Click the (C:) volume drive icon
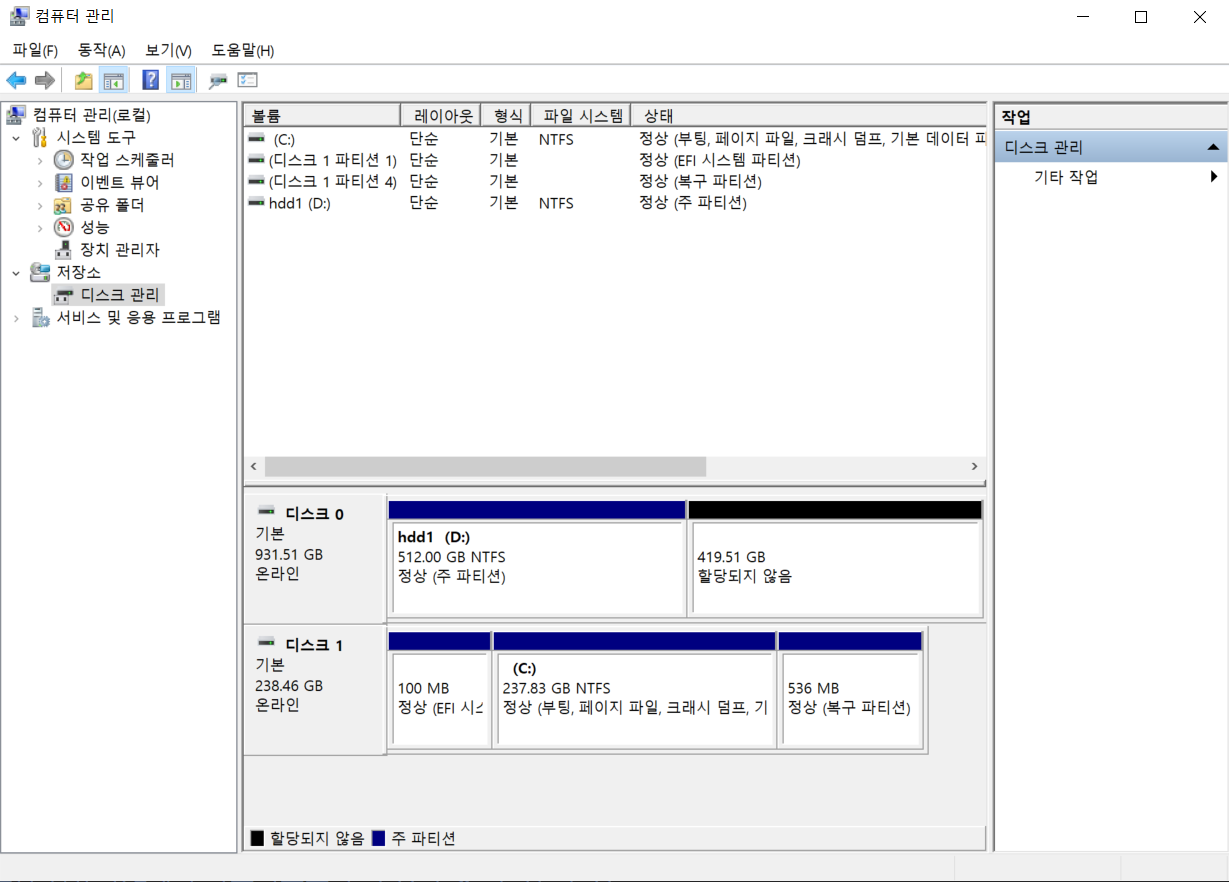Screen dimensions: 1229x882 click(257, 140)
